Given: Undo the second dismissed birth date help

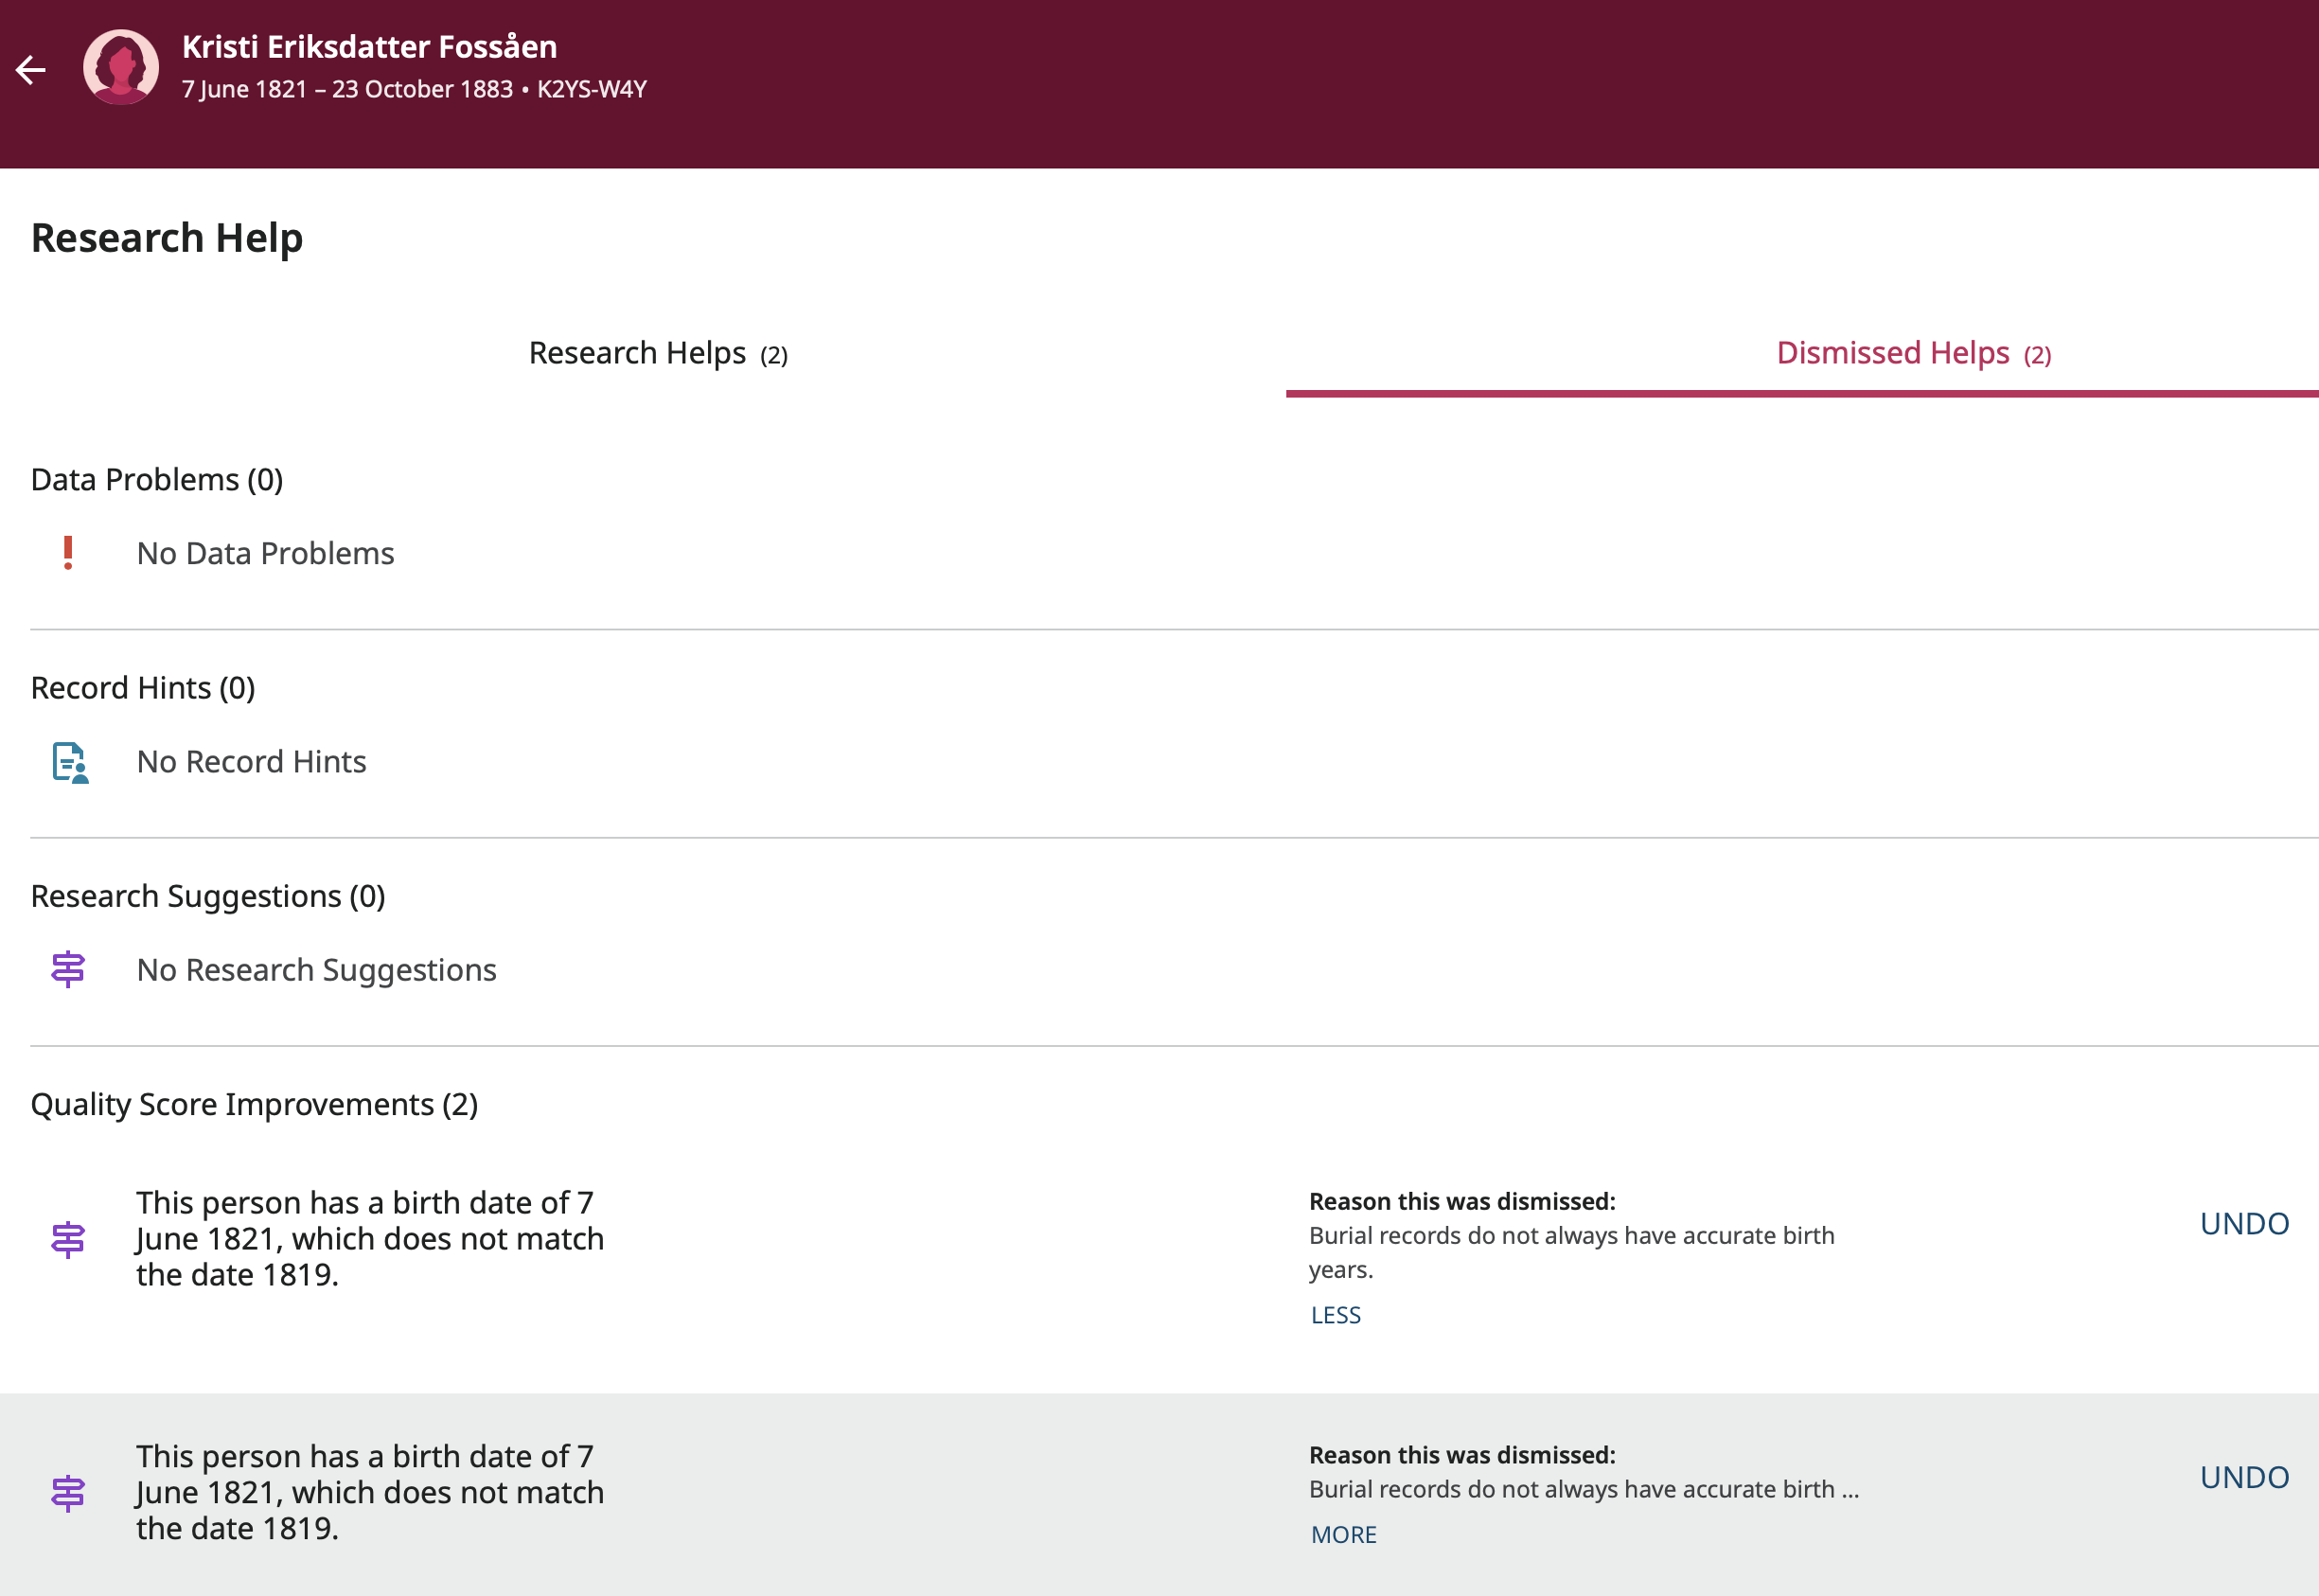Looking at the screenshot, I should pos(2243,1477).
